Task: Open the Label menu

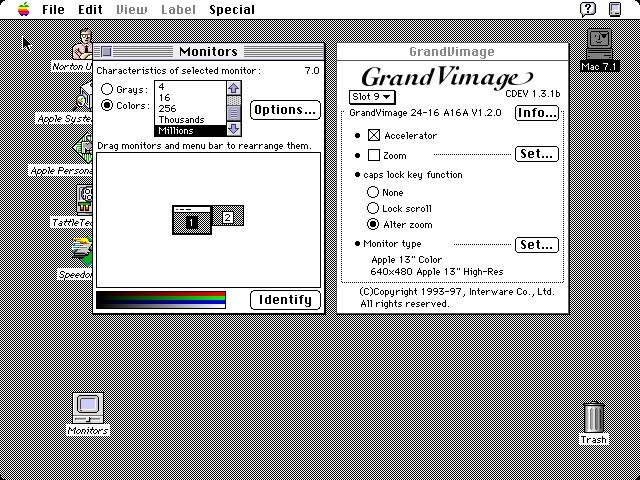Action: (178, 9)
